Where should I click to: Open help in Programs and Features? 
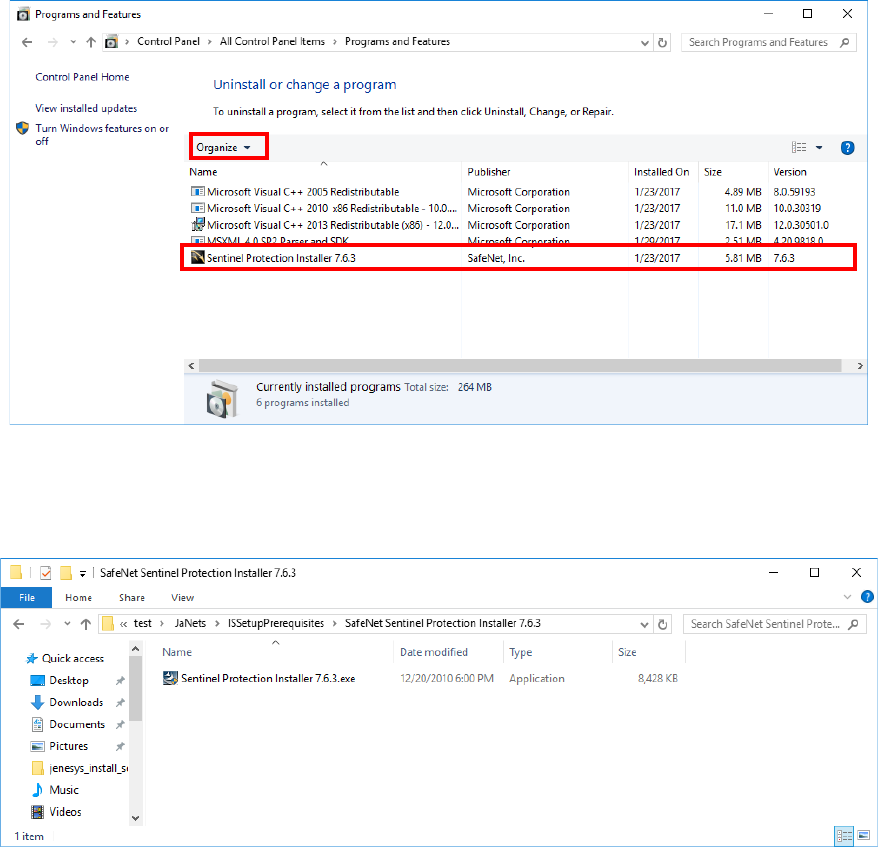point(847,148)
